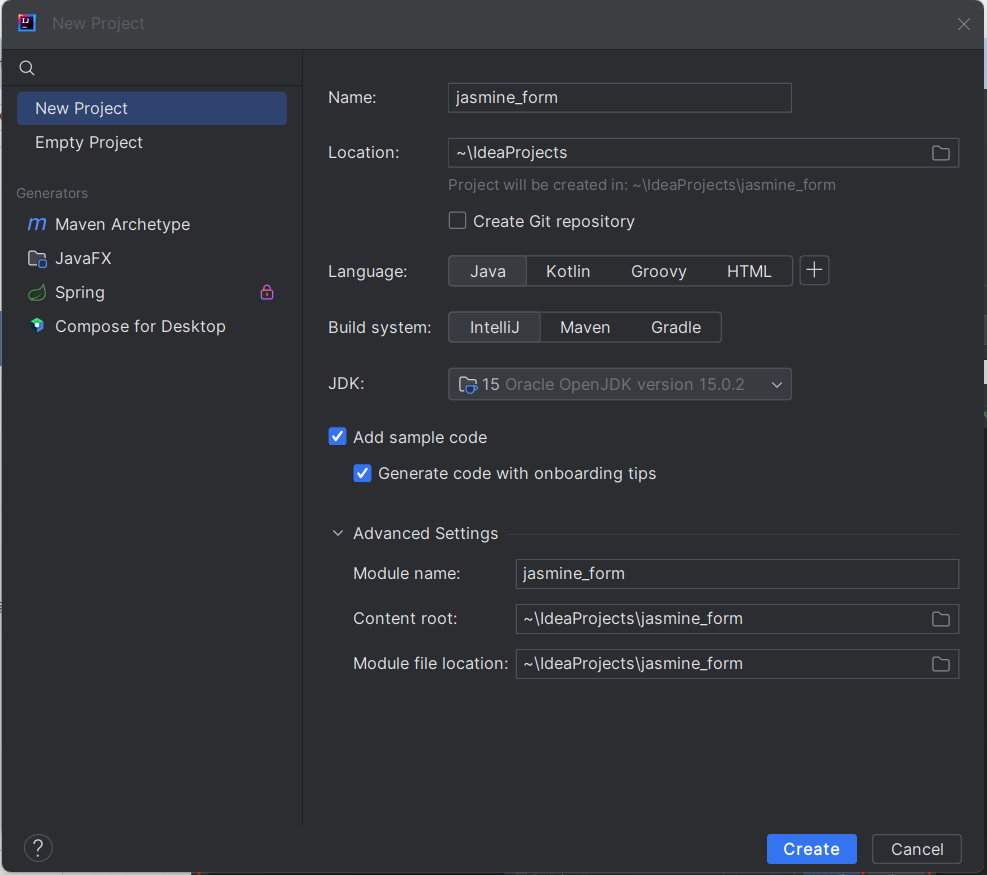Choose Spring generator
987x875 pixels.
(x=152, y=292)
